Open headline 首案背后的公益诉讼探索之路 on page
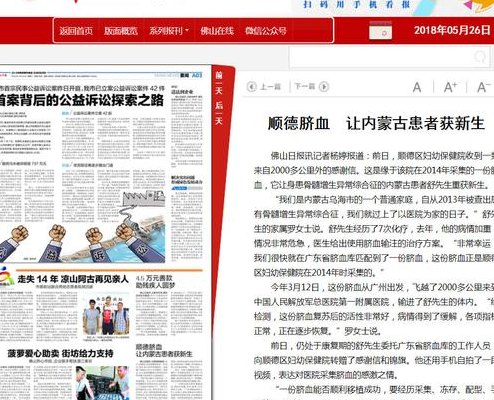The image size is (494, 400). [82, 100]
